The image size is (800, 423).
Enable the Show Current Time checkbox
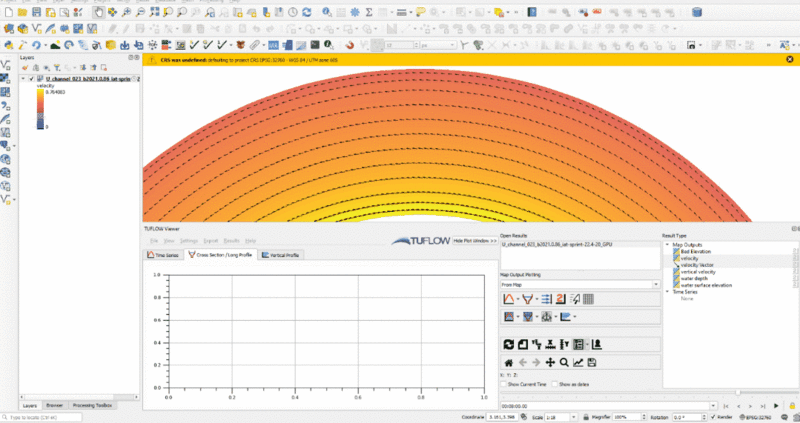coord(504,383)
